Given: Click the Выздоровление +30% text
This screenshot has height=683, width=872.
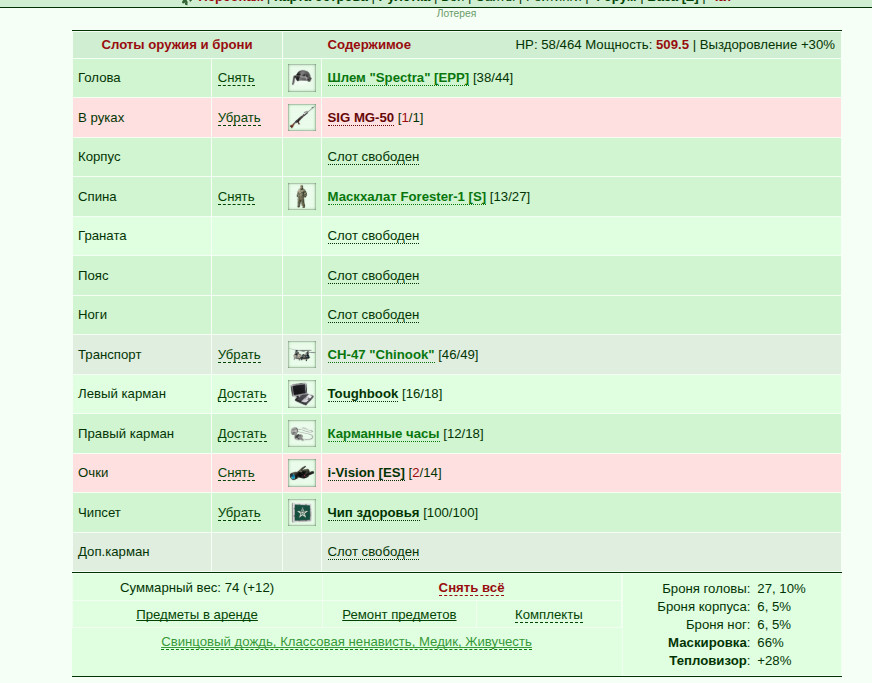Looking at the screenshot, I should click(x=767, y=44).
